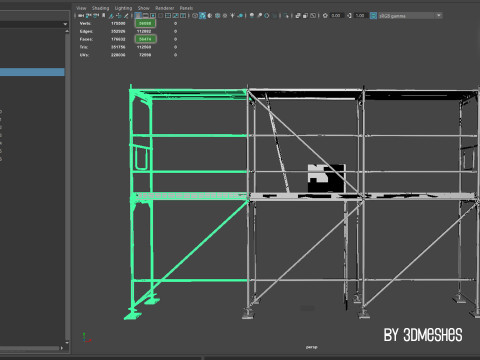Click the 2D Pan/Zoom icon
This screenshot has width=480, height=360.
119,16
